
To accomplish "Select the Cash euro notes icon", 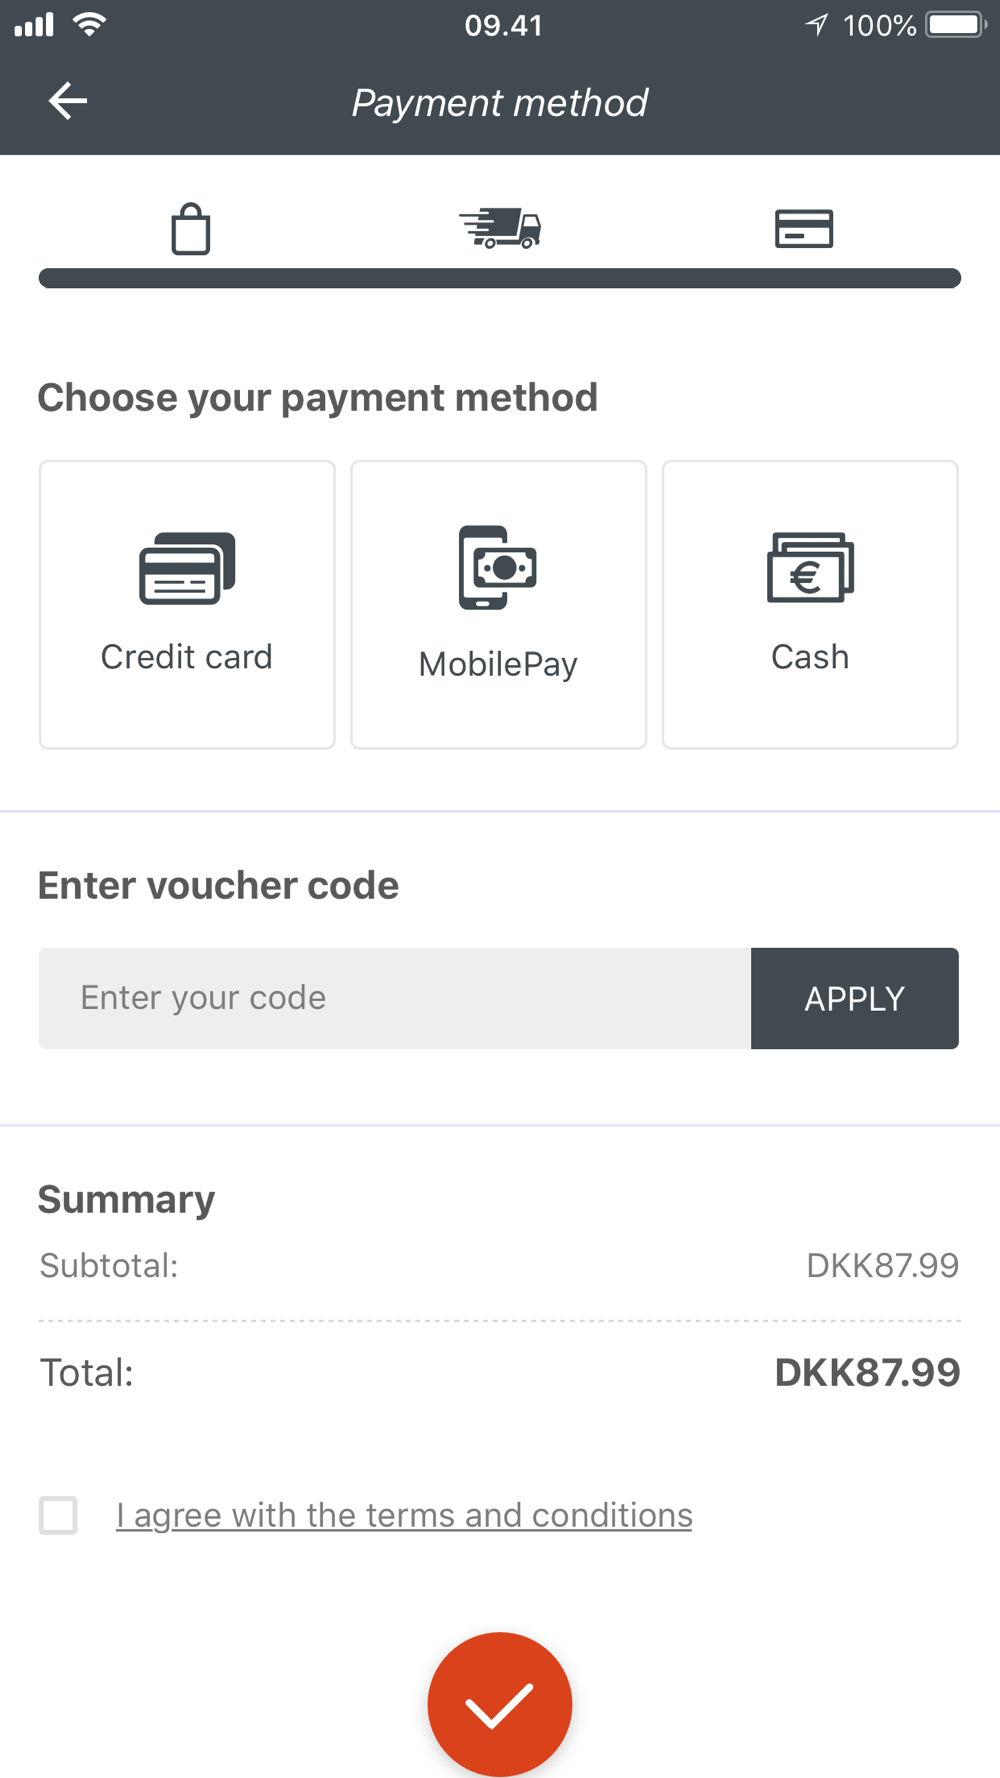I will click(x=810, y=567).
